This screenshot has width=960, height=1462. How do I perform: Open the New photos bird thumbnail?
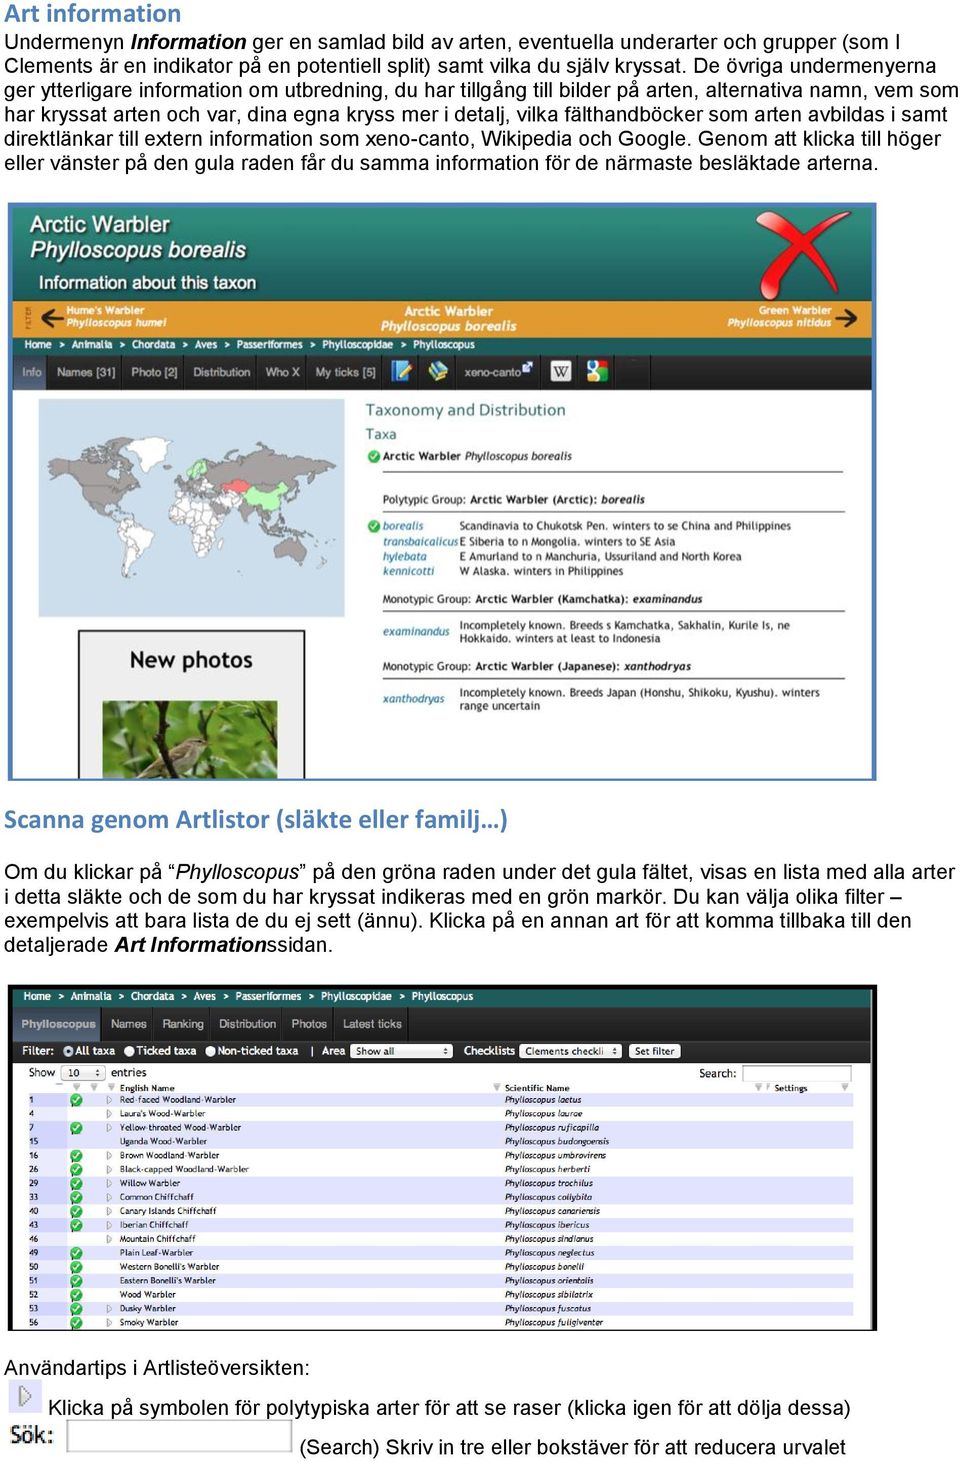pos(190,739)
